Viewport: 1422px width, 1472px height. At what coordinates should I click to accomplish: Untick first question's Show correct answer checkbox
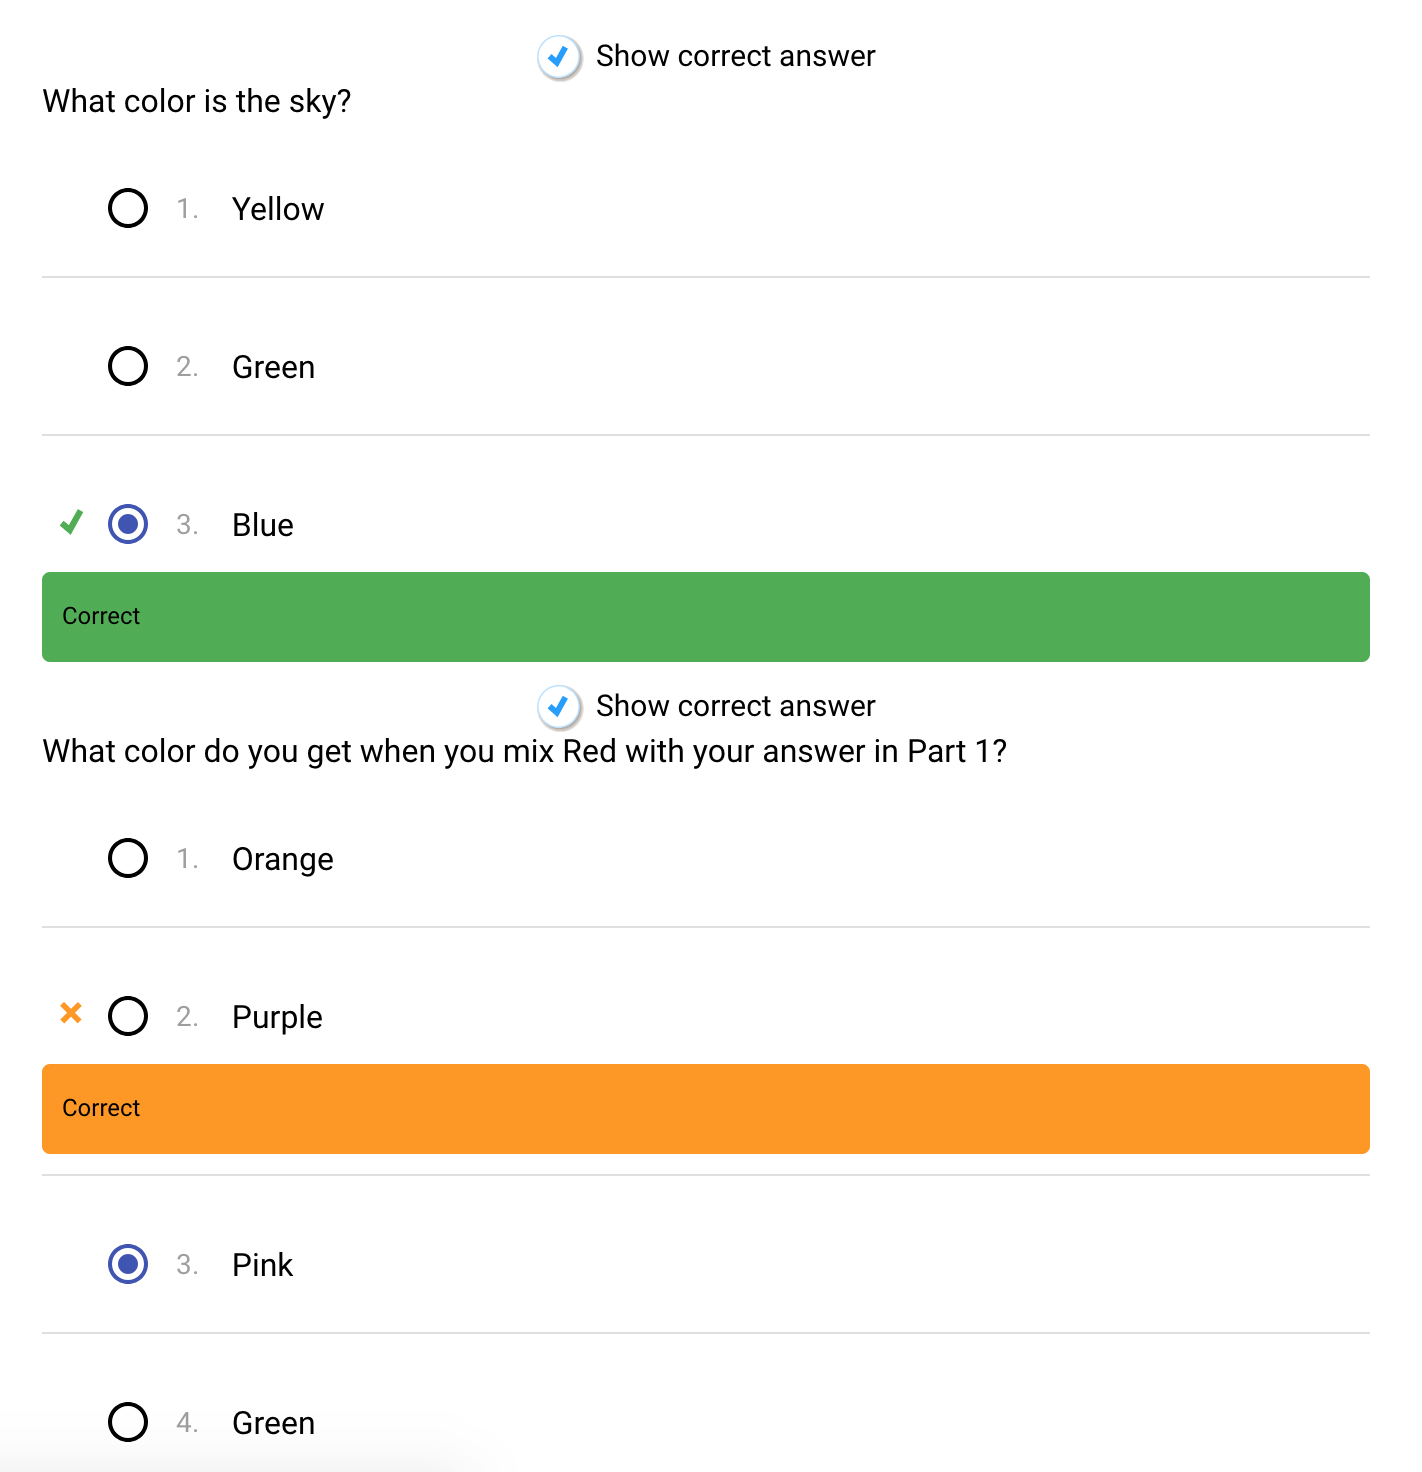click(559, 56)
